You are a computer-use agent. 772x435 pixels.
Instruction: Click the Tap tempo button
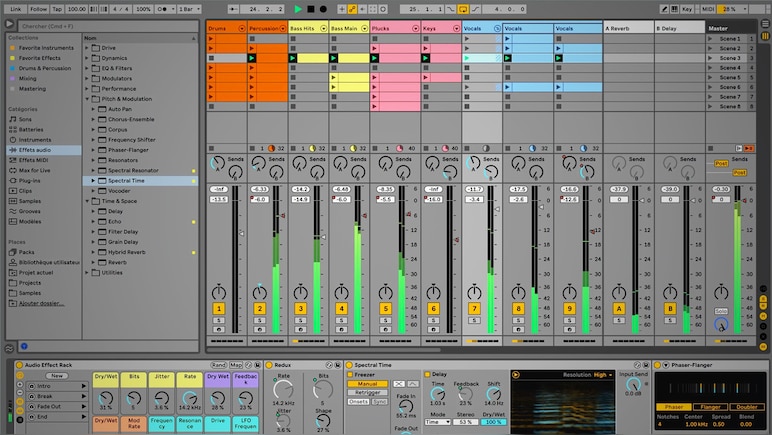pos(57,9)
